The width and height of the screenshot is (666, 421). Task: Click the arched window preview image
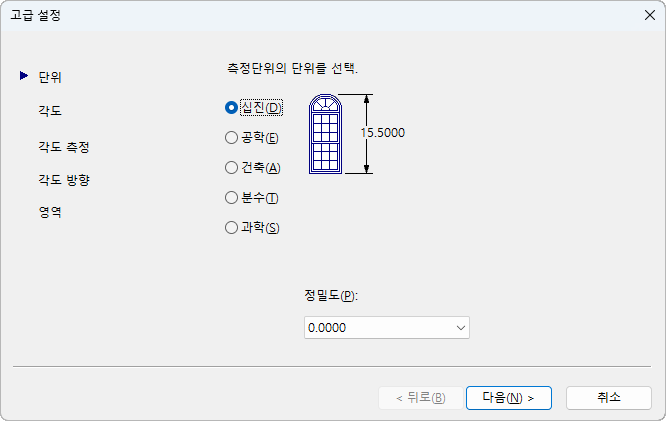[325, 134]
